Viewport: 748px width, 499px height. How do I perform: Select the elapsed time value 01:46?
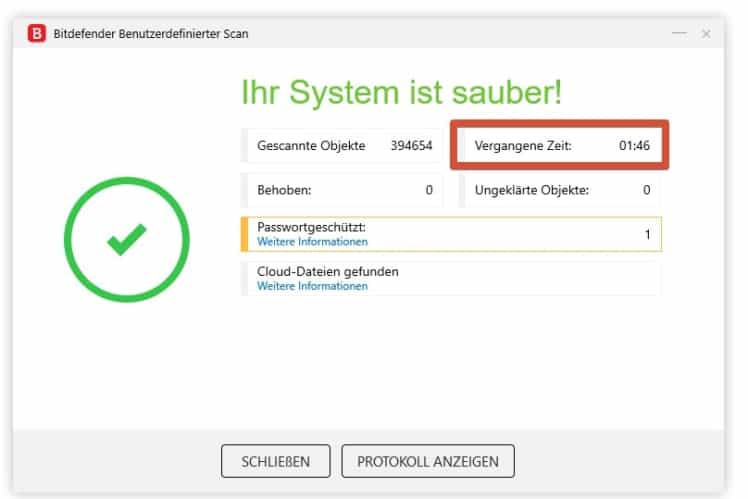click(634, 146)
